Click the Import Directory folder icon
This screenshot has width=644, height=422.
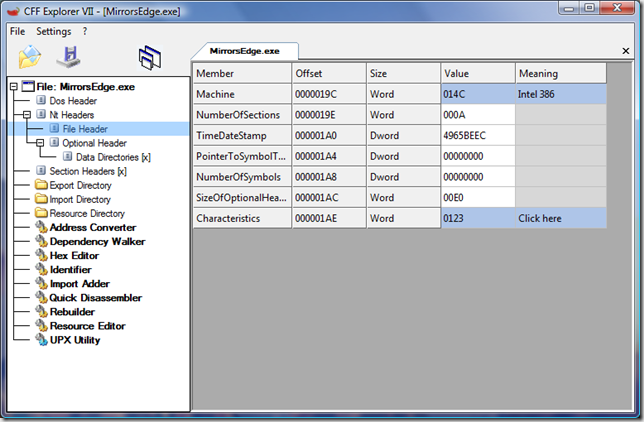click(41, 199)
